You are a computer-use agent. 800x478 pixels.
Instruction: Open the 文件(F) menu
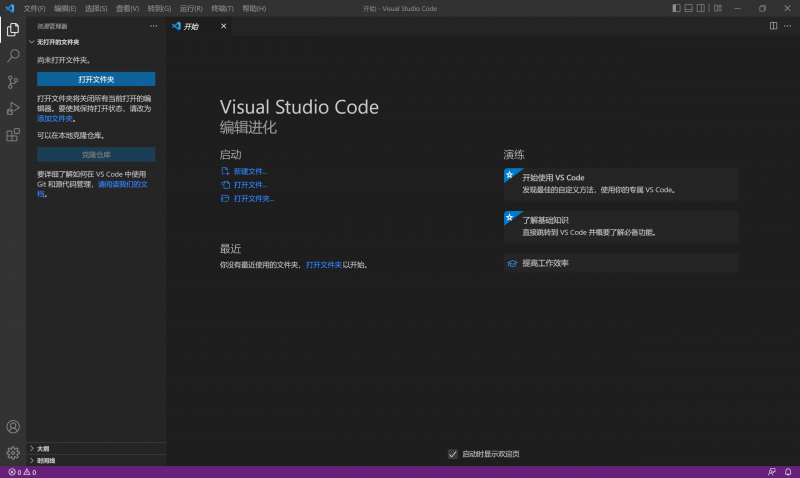[x=34, y=8]
